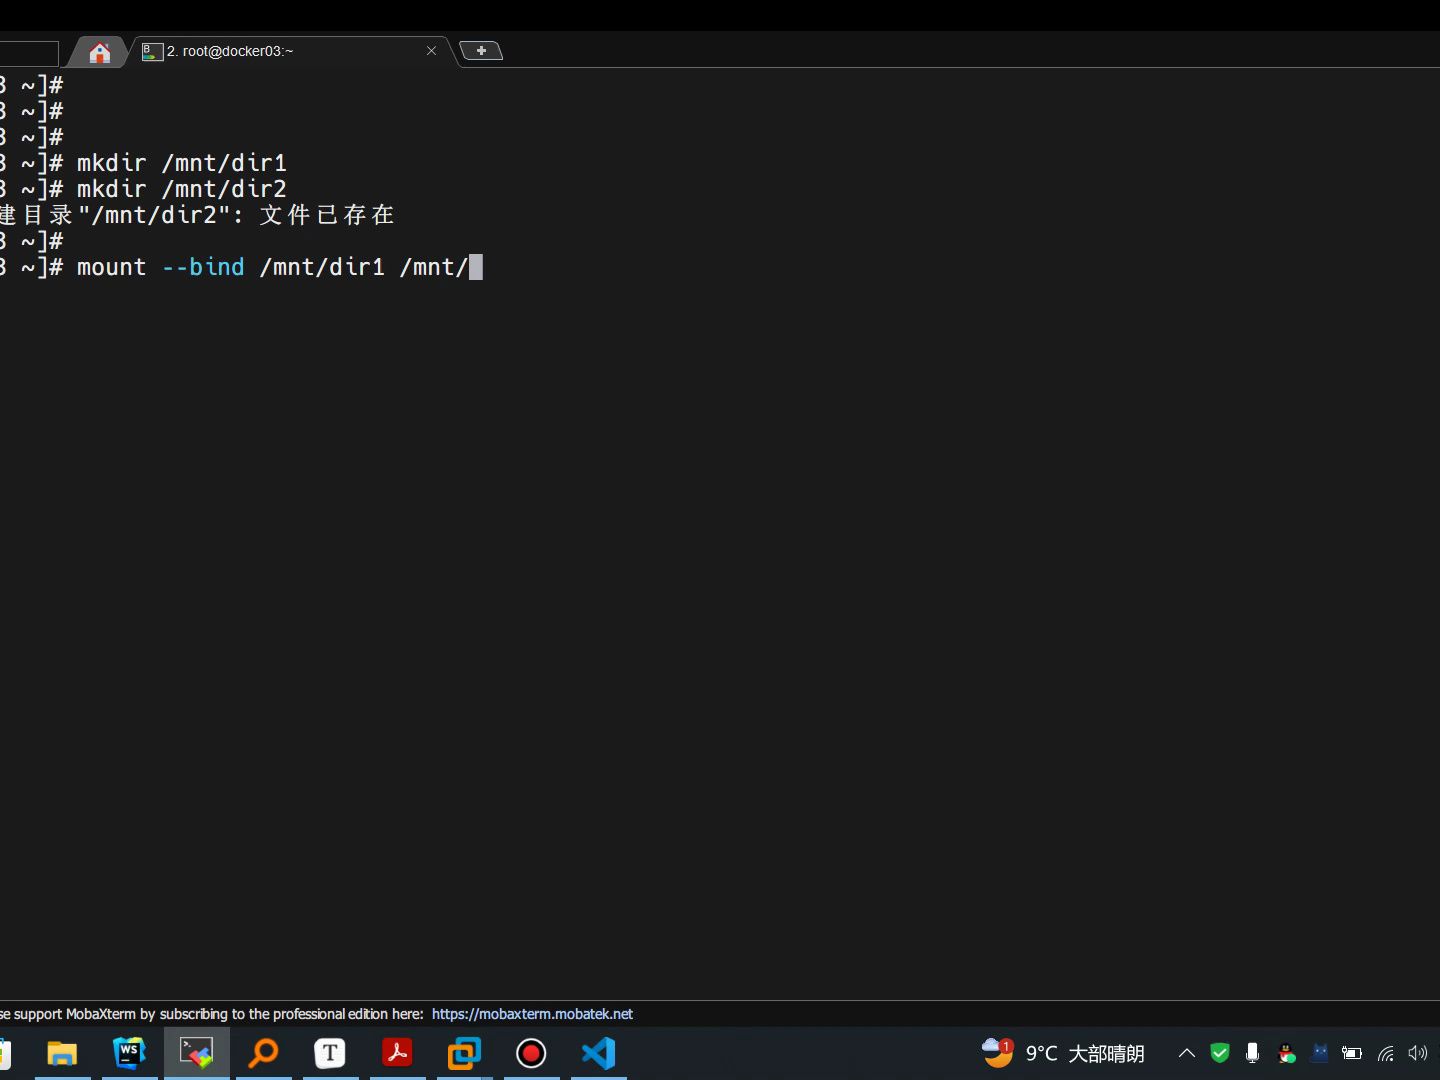1440x1080 pixels.
Task: Click the session icon on the docker03 tab
Action: tap(151, 51)
